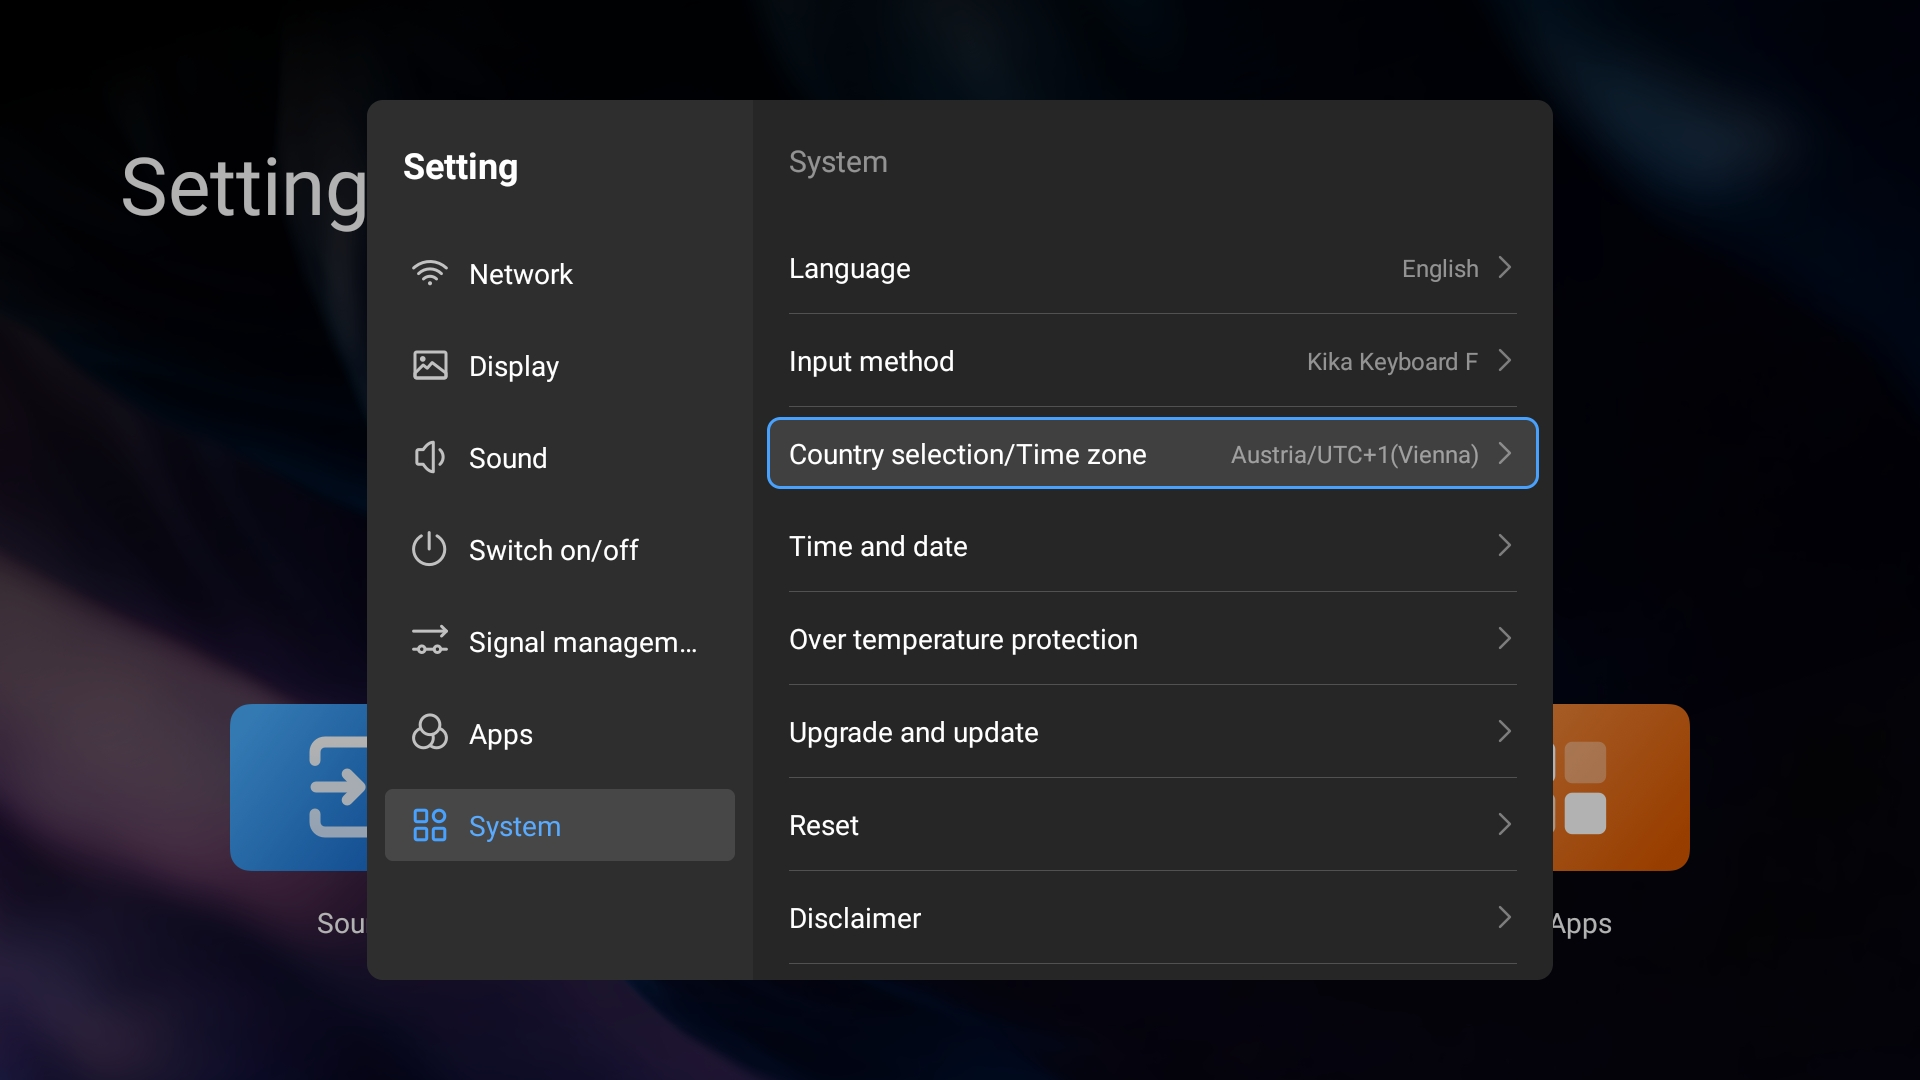
Task: Select Signal management menu entry
Action: pyautogui.click(x=582, y=642)
